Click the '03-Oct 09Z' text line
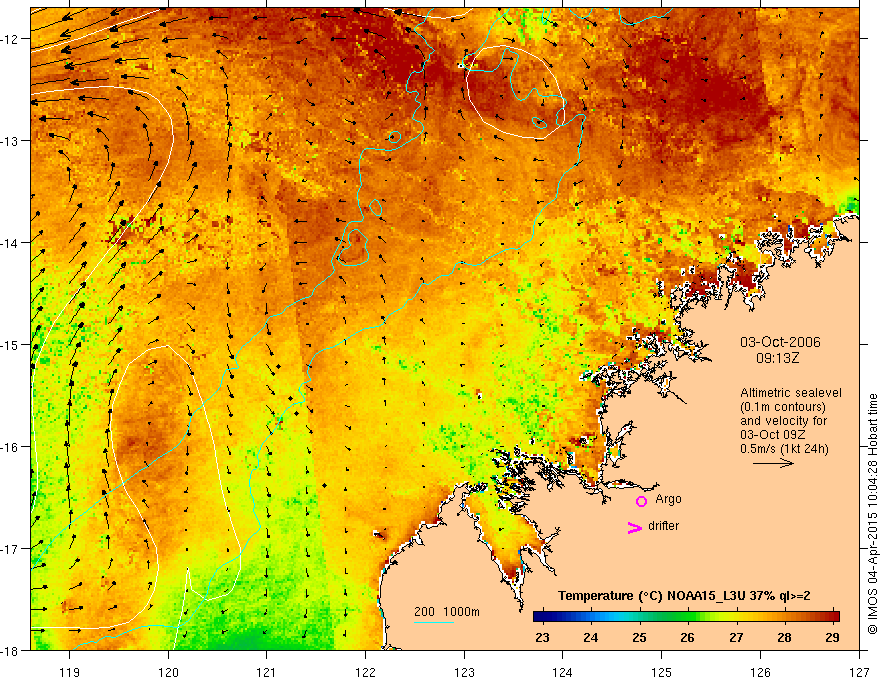The width and height of the screenshot is (880, 680). (x=772, y=435)
